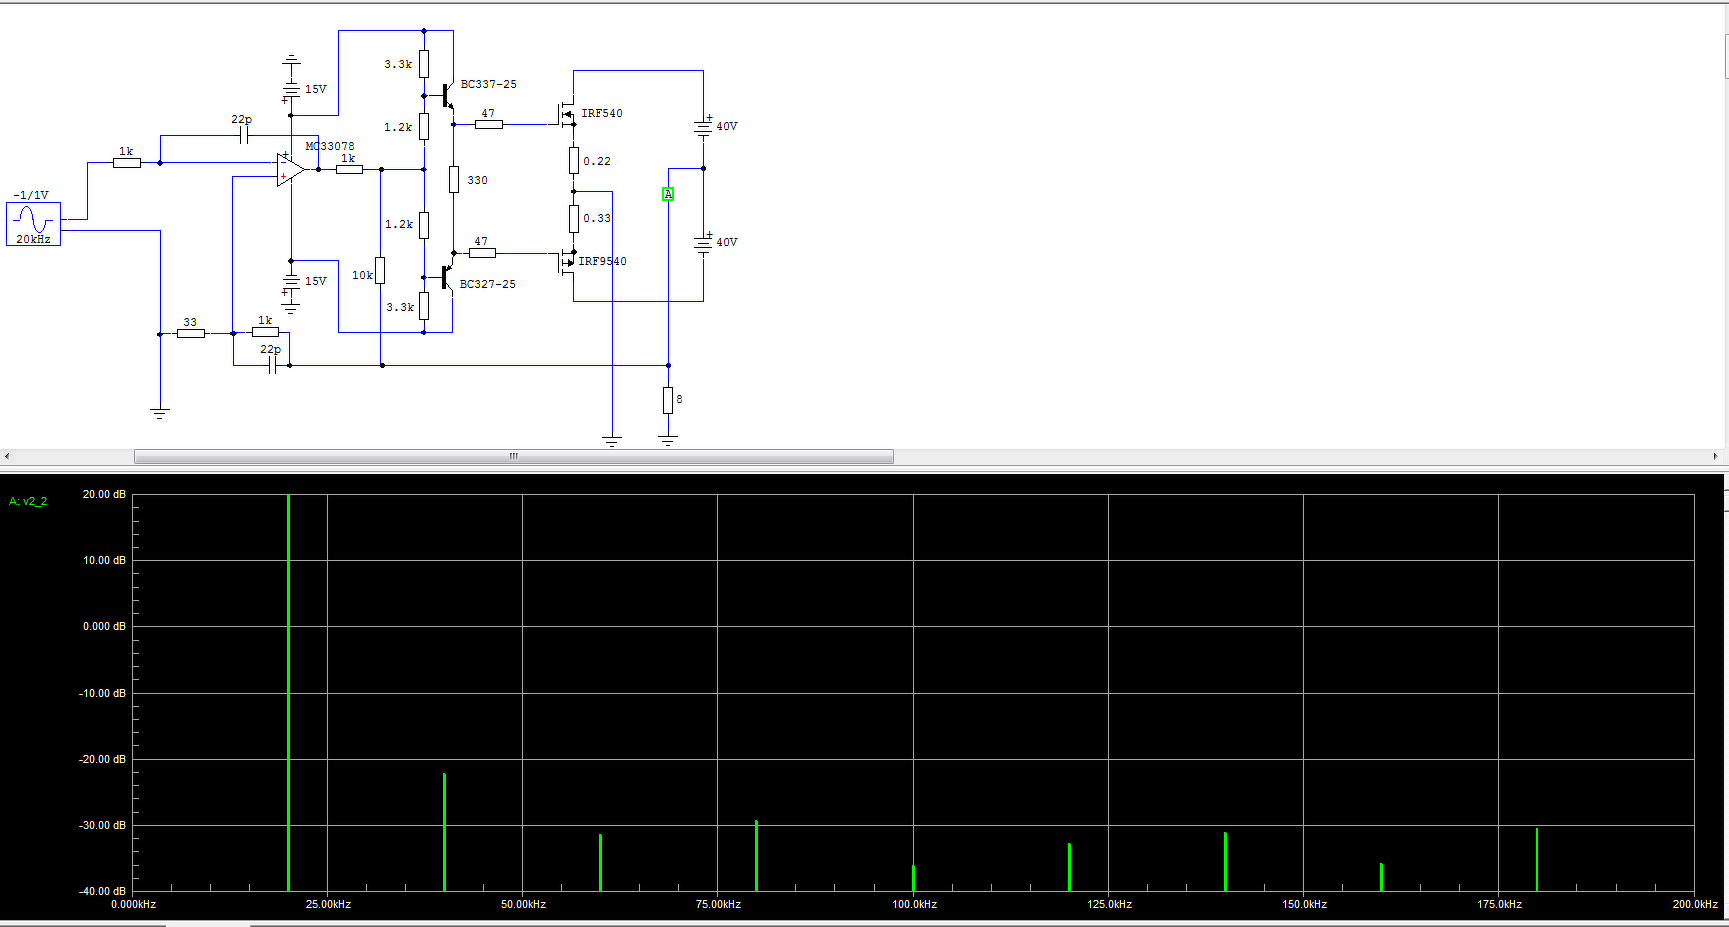Screen dimensions: 1729x927
Task: Click the MC33078 op-amp symbol
Action: coord(290,170)
